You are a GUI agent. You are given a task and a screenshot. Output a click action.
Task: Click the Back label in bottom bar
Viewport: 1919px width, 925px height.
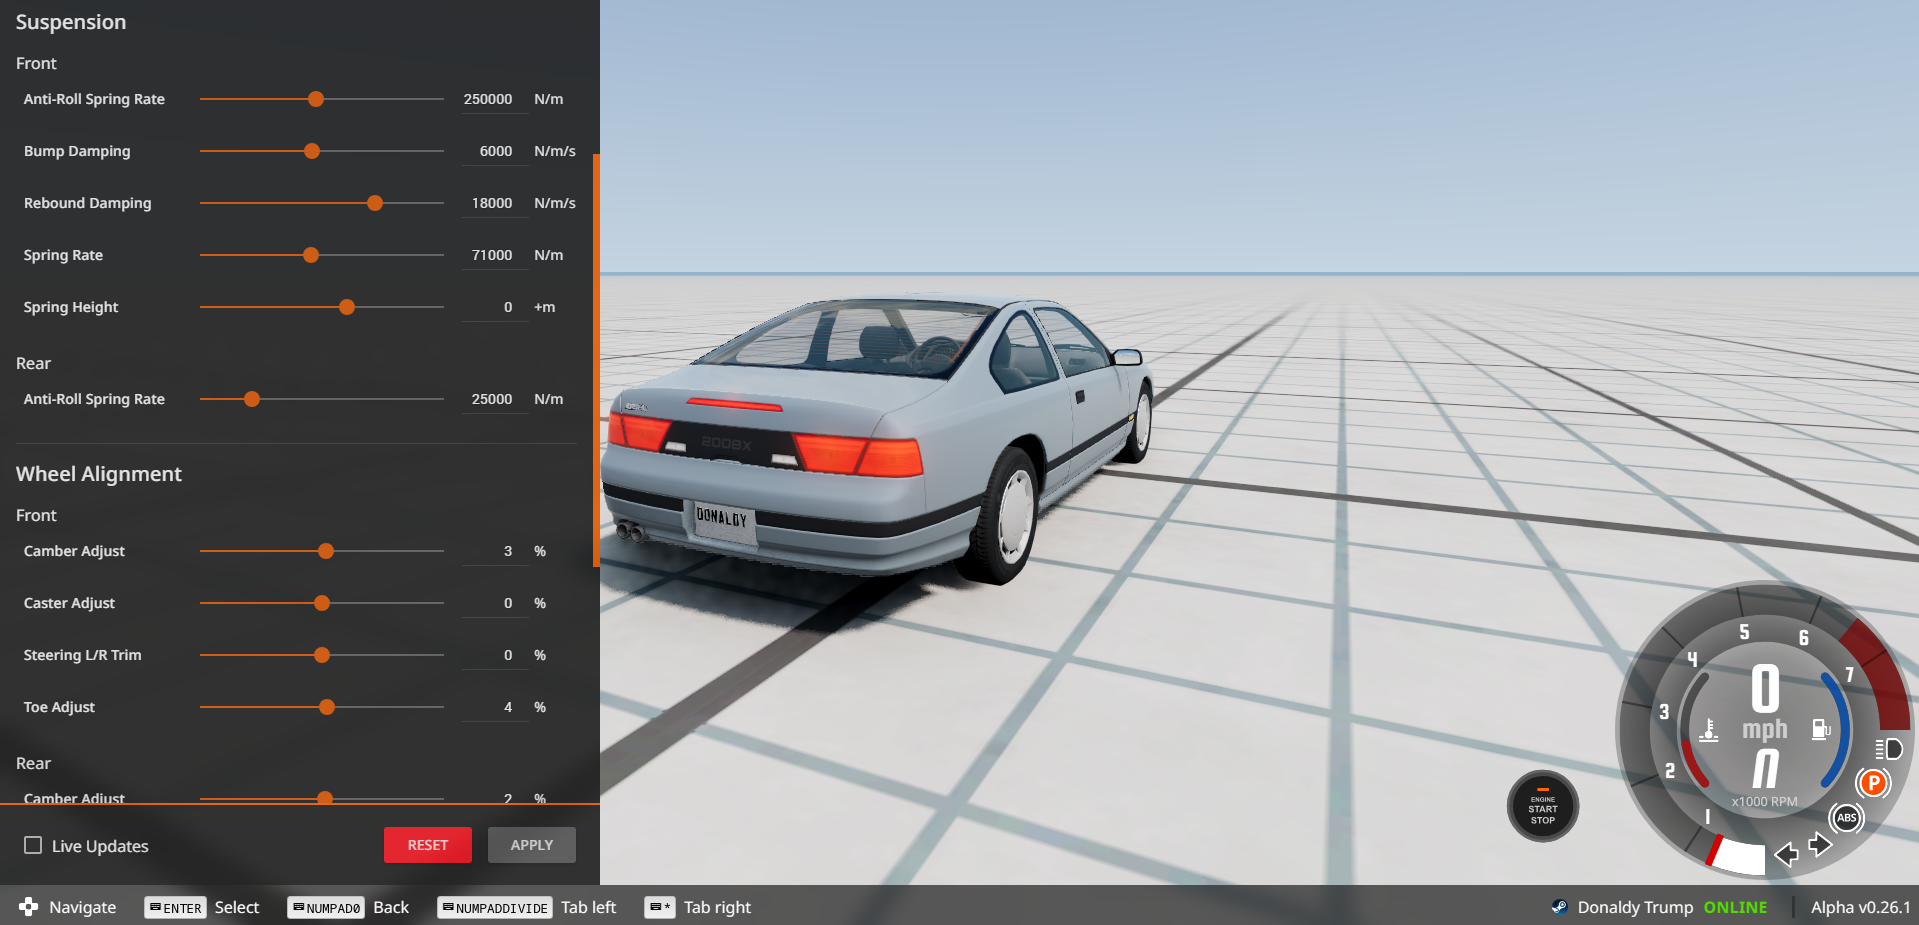coord(391,907)
